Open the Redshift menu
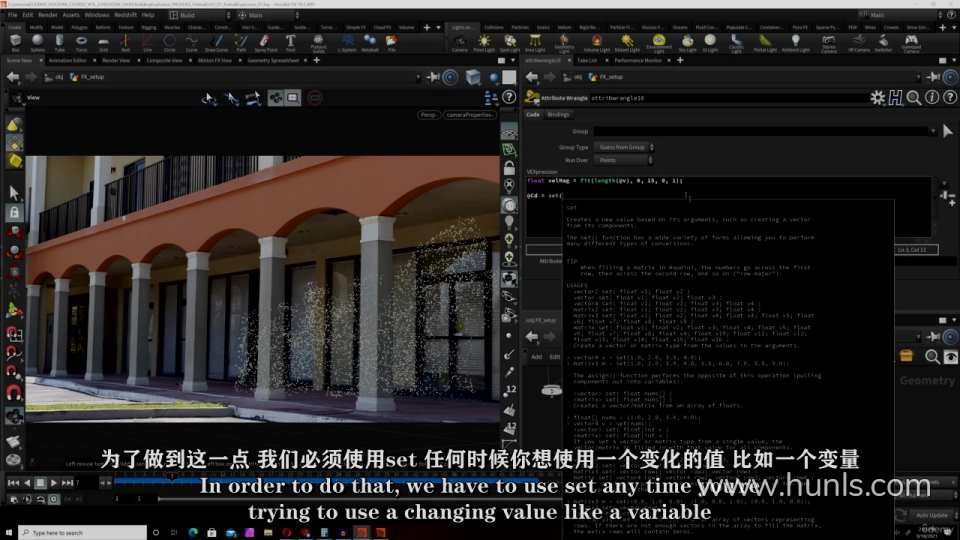 click(x=125, y=15)
